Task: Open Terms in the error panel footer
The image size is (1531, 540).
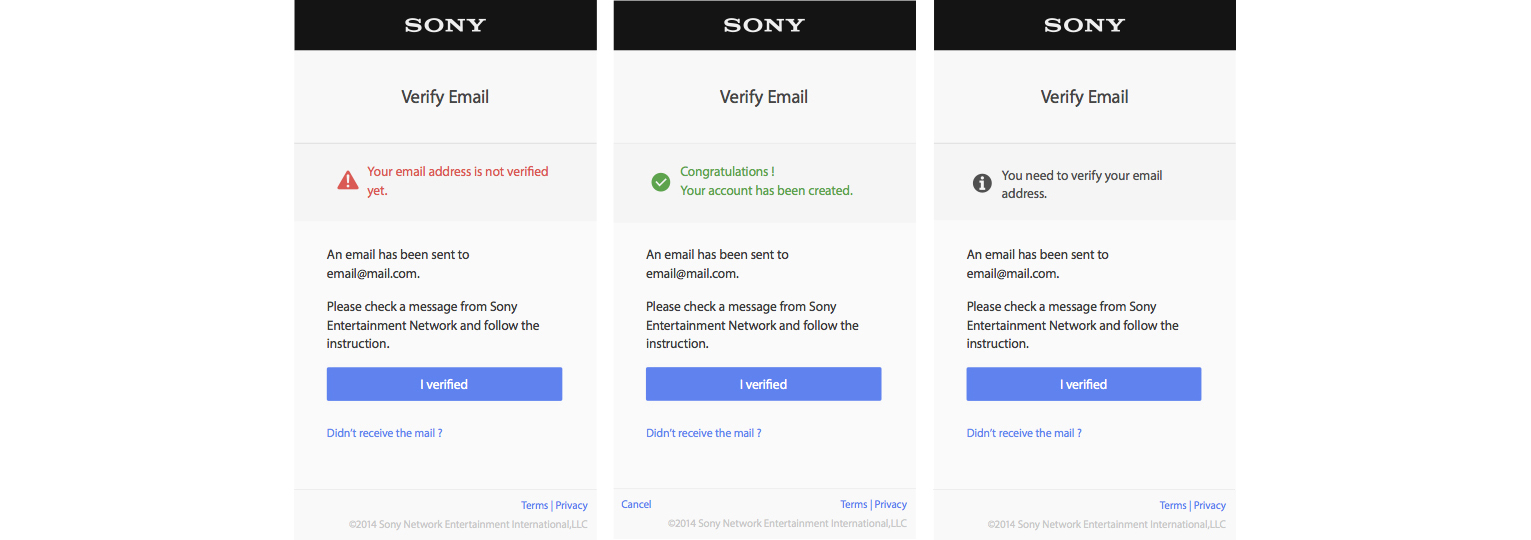Action: 534,505
